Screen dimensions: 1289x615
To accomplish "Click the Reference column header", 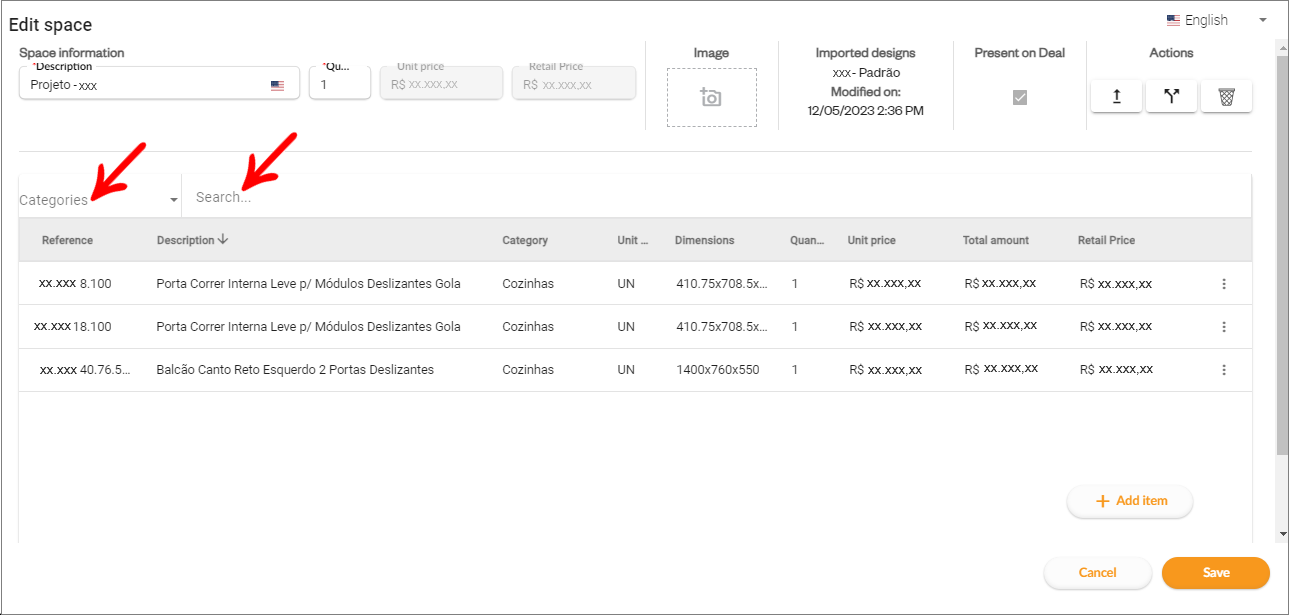I will 67,240.
